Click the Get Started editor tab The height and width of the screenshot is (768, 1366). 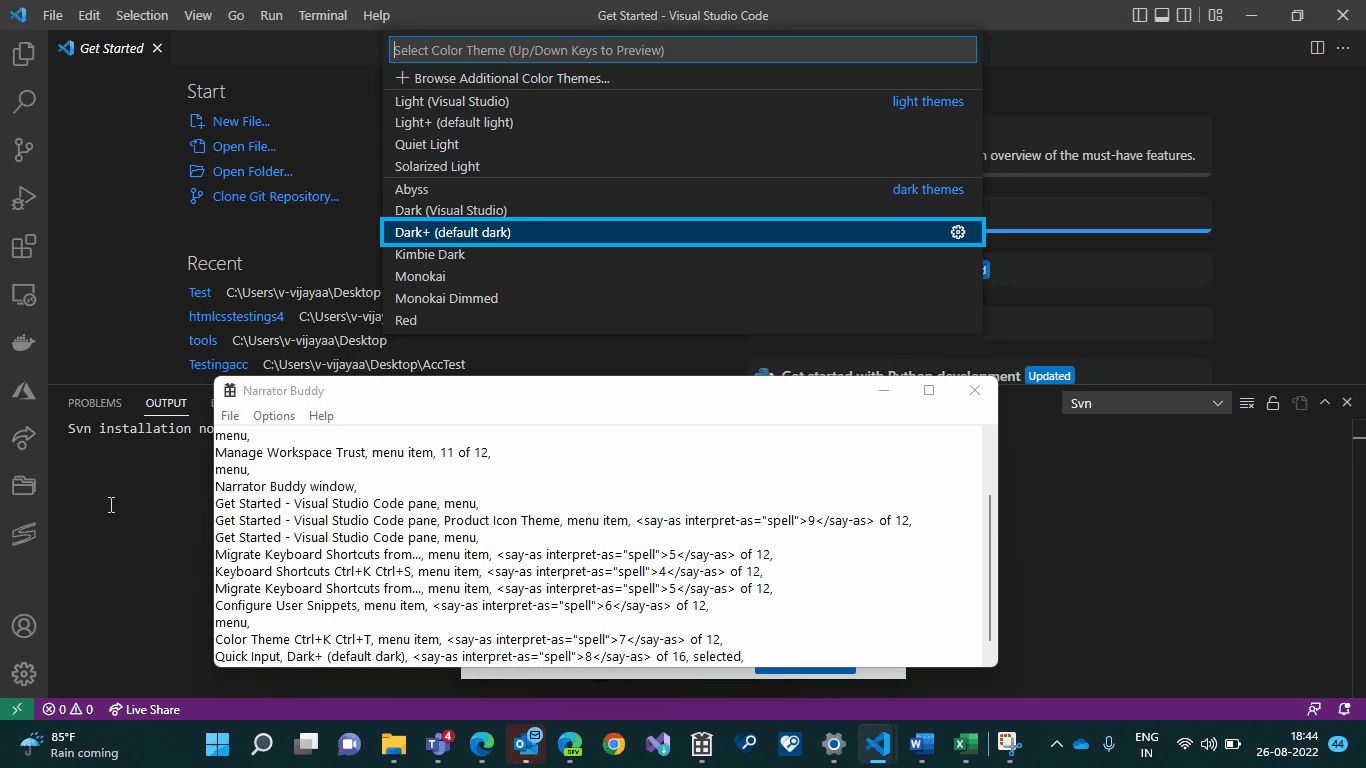pyautogui.click(x=110, y=48)
